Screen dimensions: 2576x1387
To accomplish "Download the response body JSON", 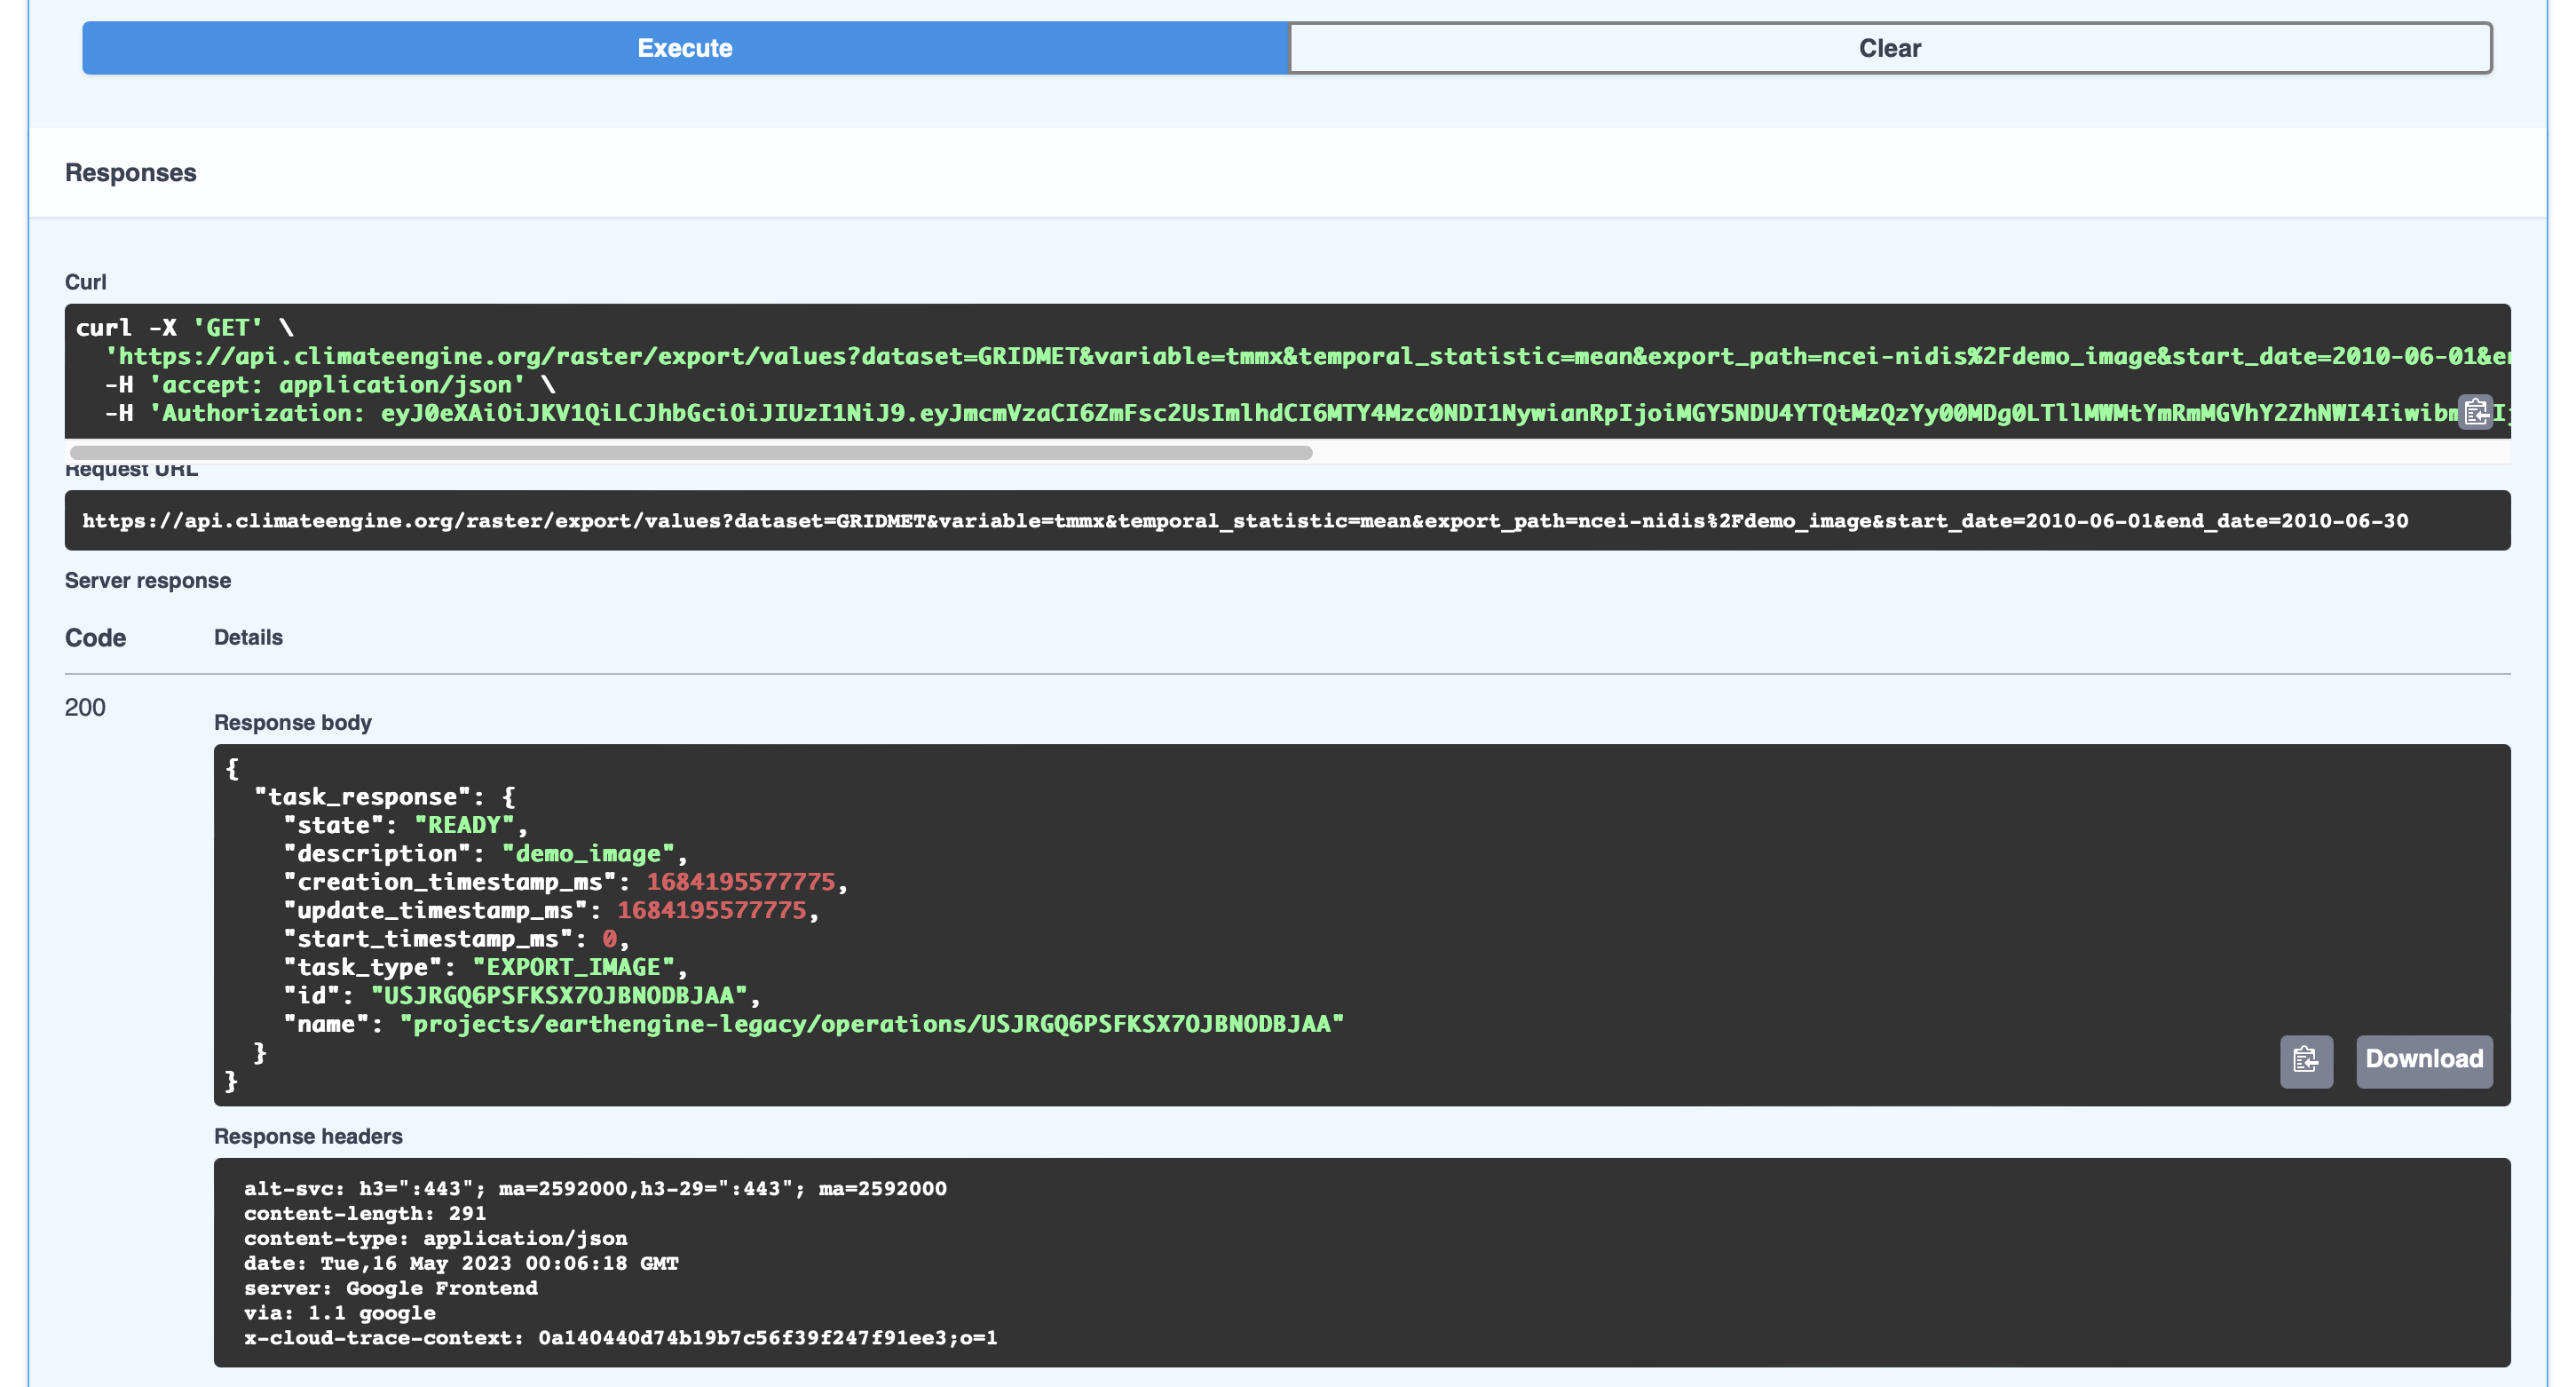I will pos(2423,1060).
